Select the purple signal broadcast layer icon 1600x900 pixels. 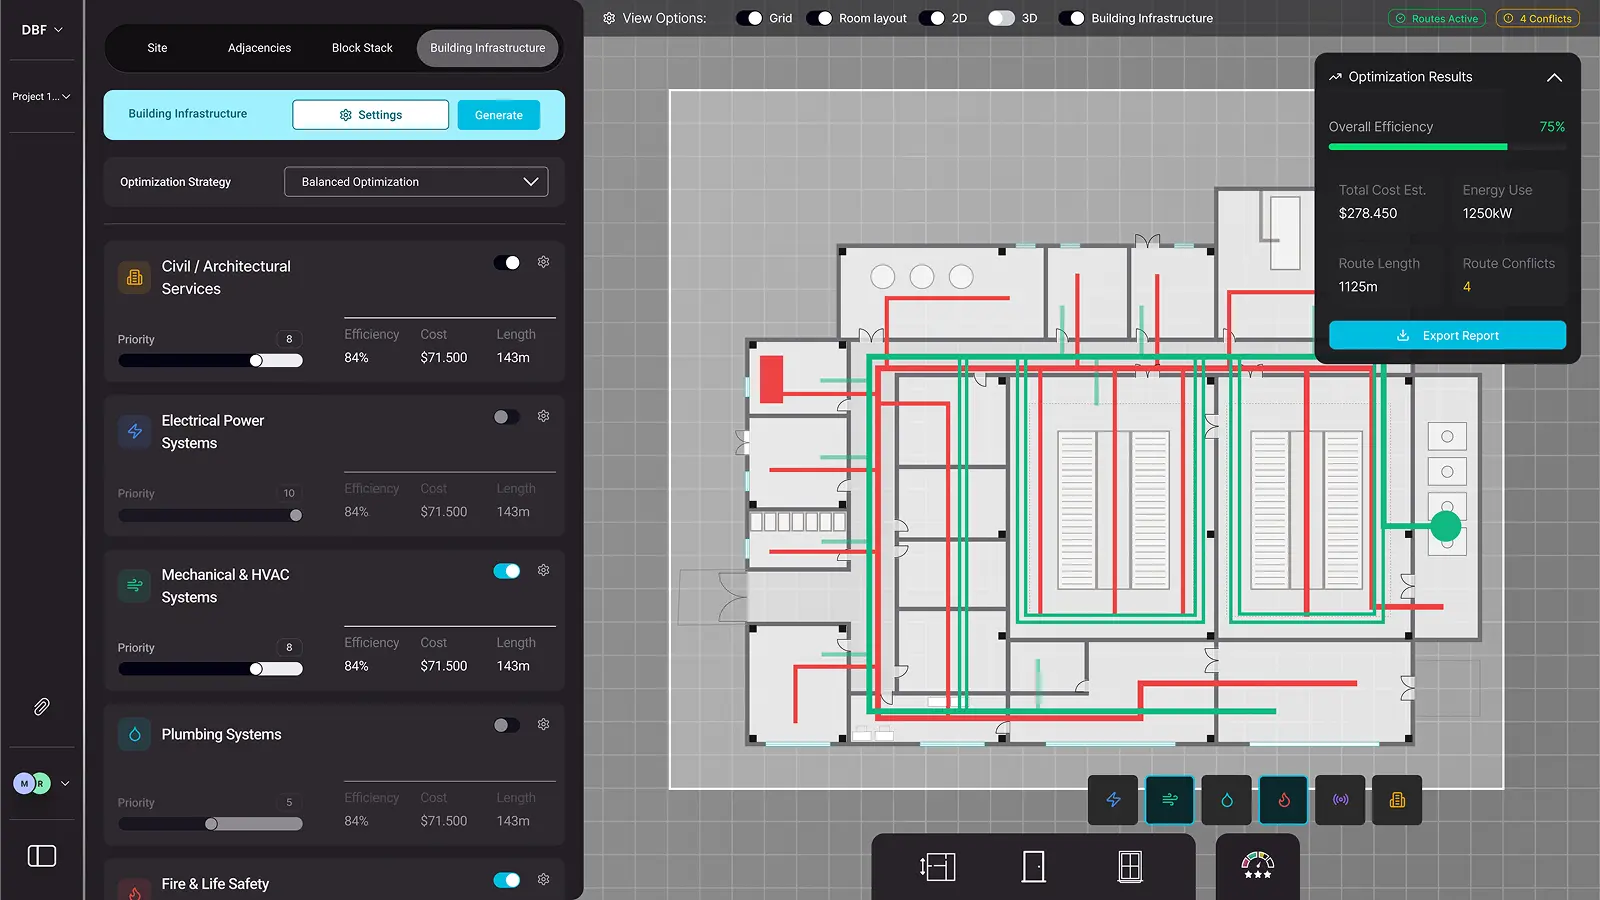click(1340, 800)
